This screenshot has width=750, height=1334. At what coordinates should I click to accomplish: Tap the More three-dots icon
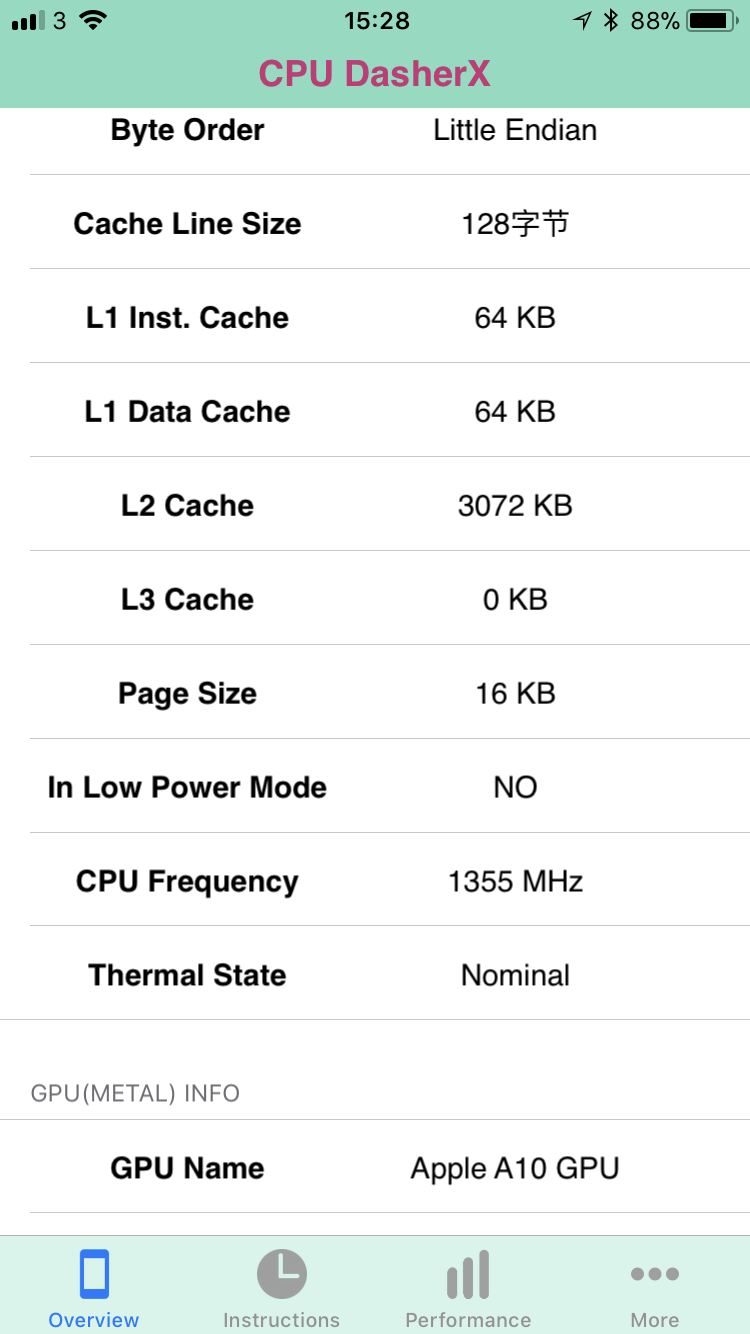point(655,1274)
